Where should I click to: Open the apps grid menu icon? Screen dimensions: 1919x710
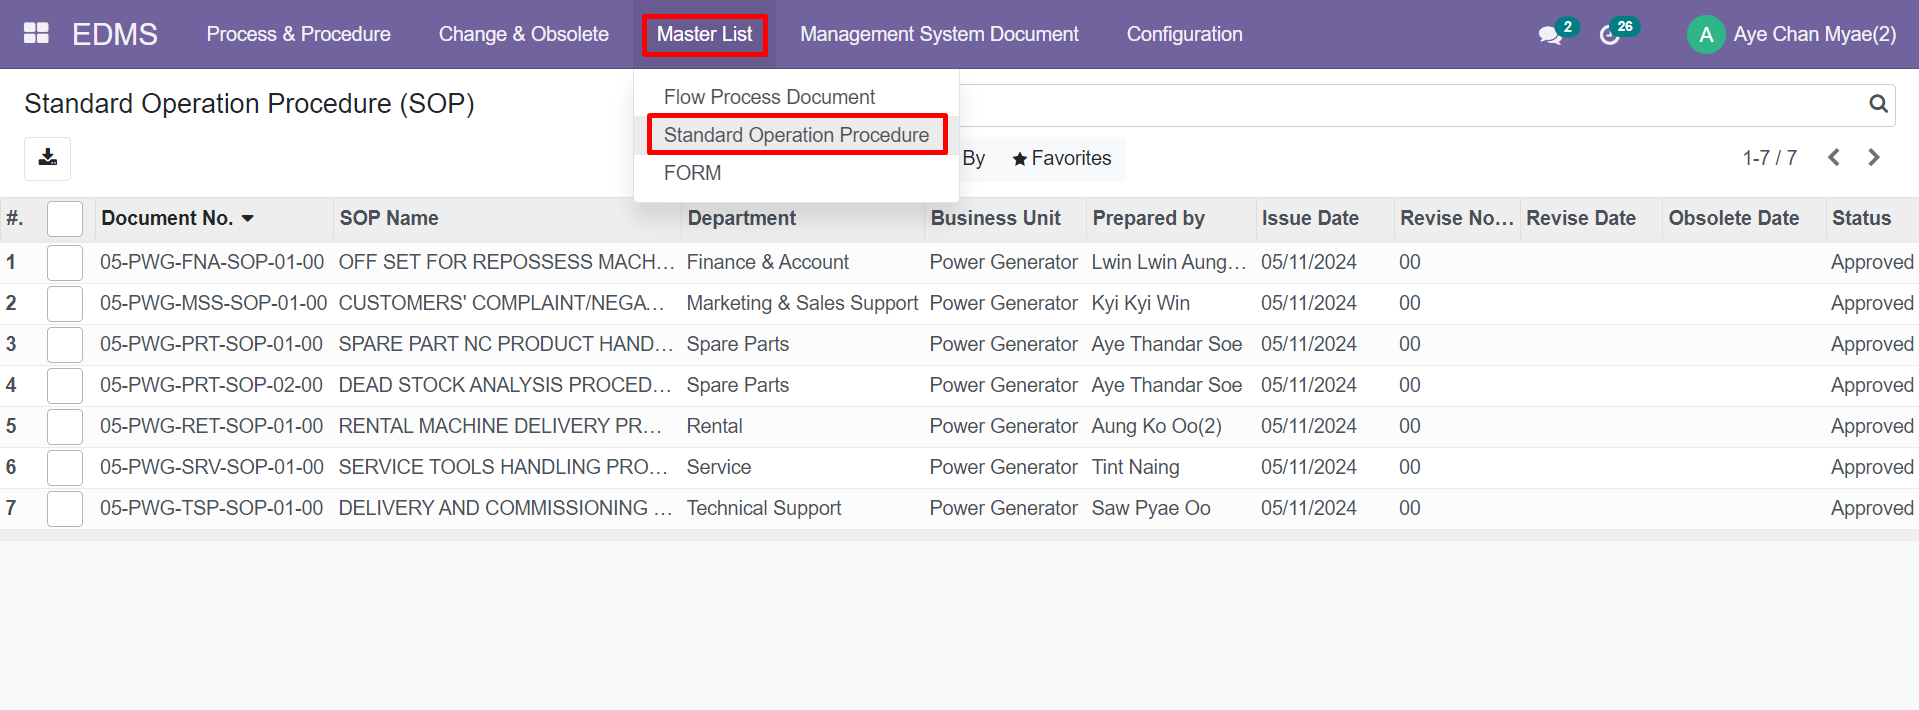(36, 33)
